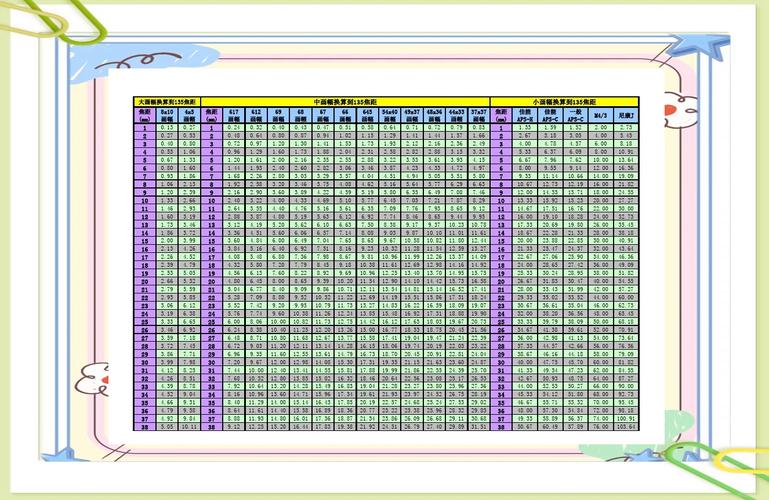The width and height of the screenshot is (769, 500).
Task: Click the 佳能 APS-H column header
Action: 525,115
